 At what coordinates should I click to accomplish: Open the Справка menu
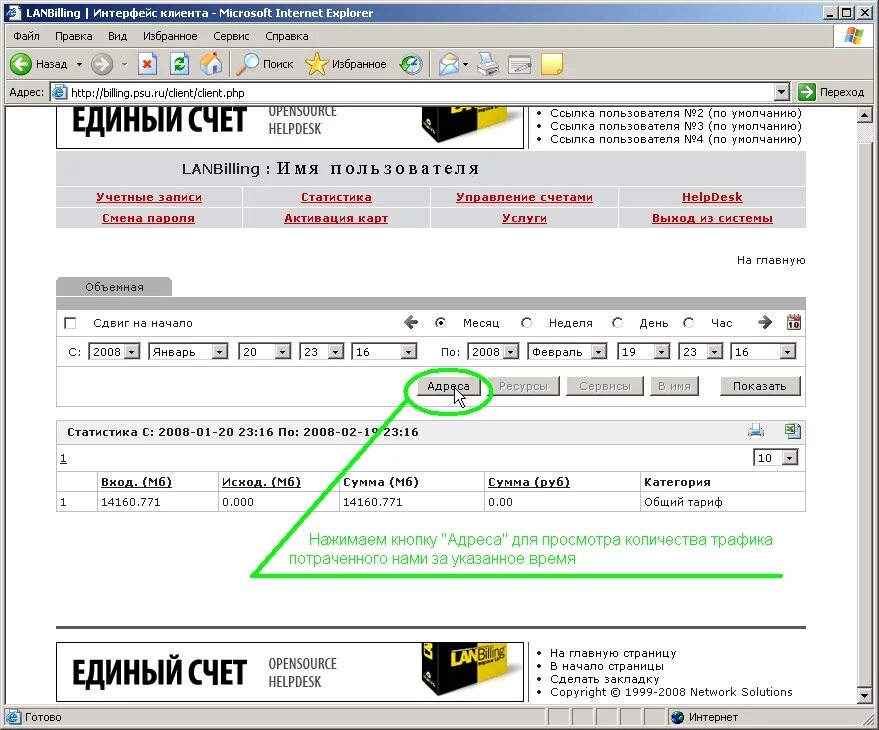click(286, 36)
